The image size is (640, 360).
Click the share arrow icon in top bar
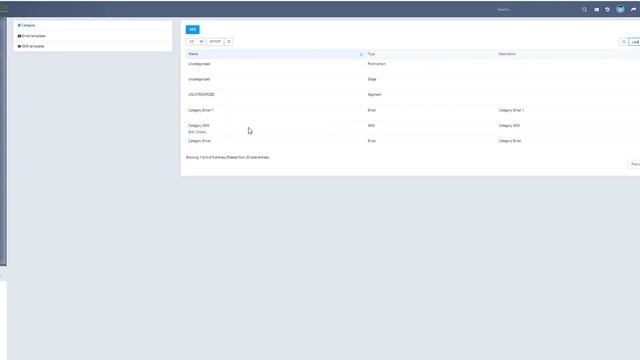click(633, 9)
